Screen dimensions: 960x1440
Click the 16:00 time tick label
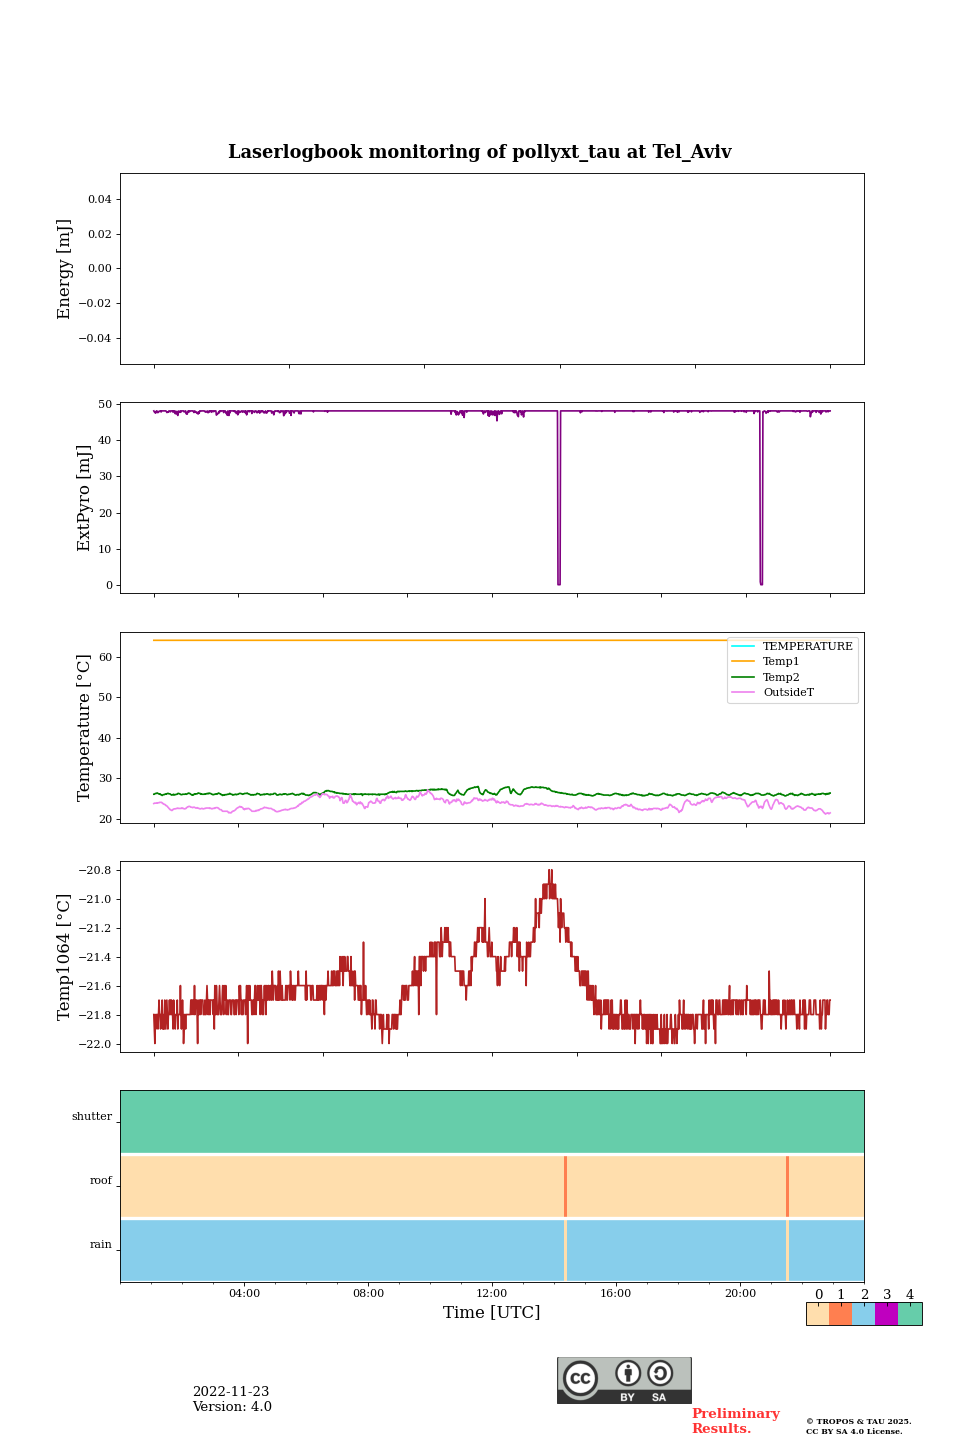pyautogui.click(x=616, y=1294)
